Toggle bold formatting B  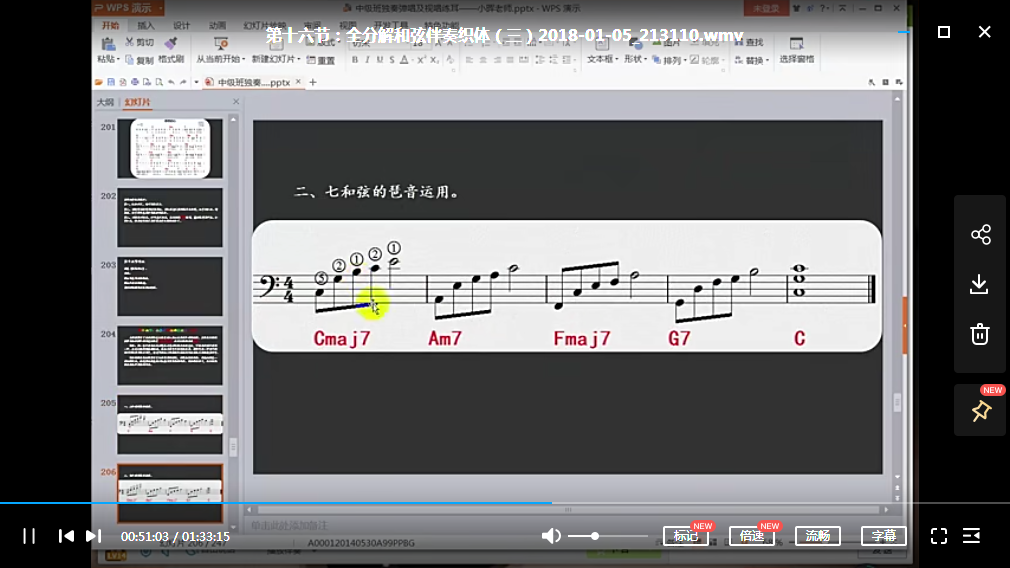[354, 60]
